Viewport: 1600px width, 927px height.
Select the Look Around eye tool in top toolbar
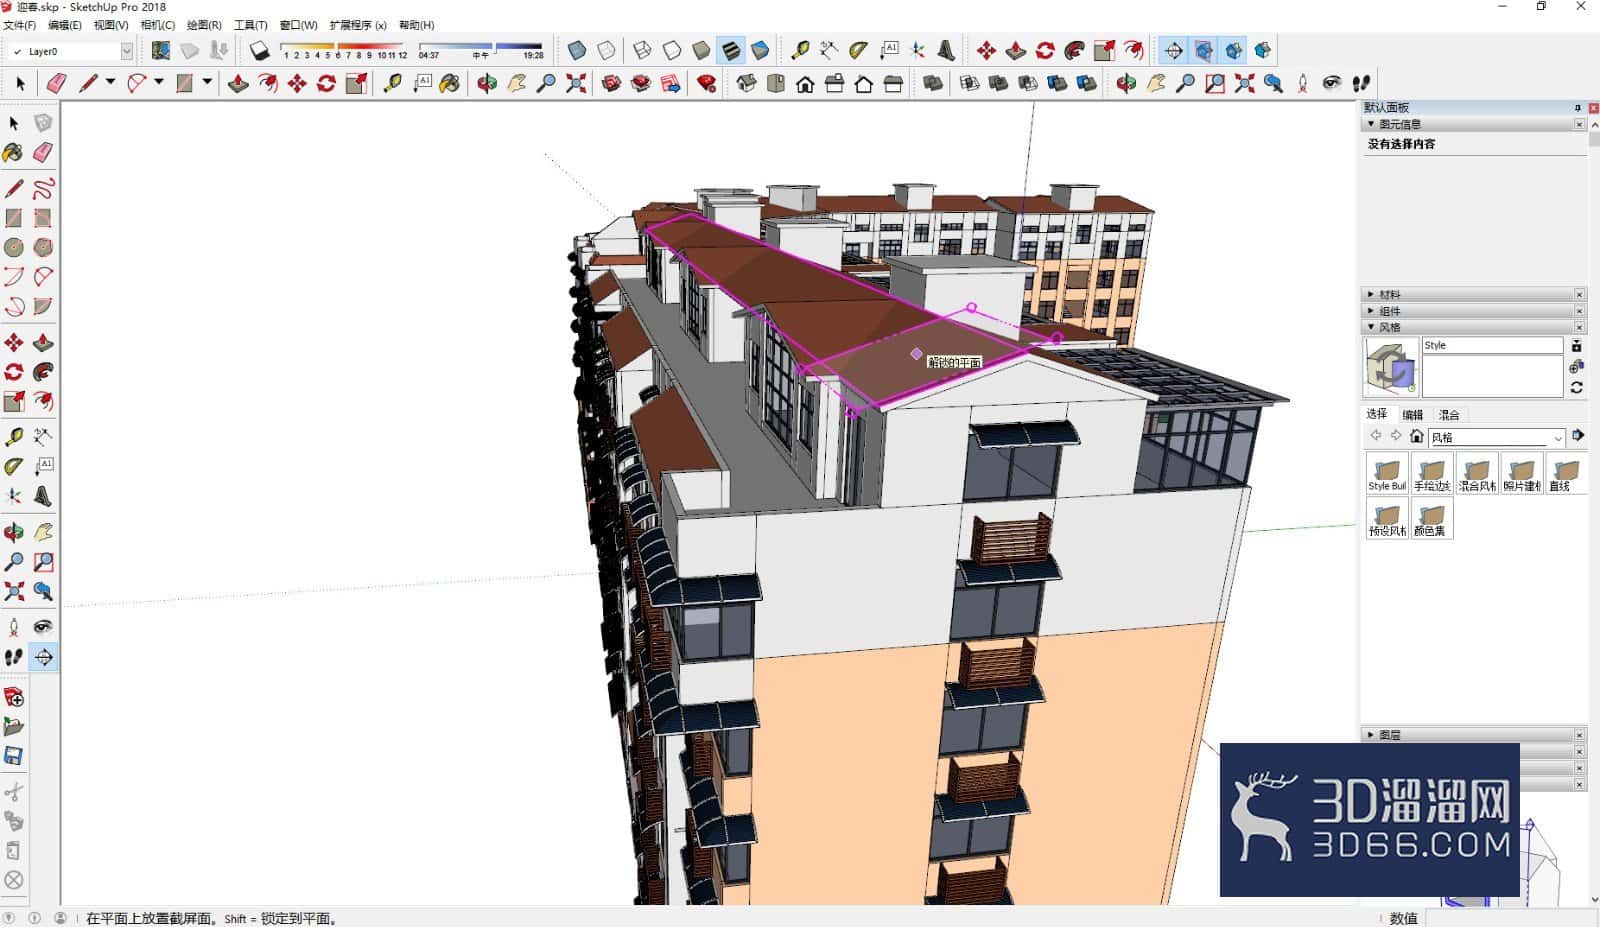tap(1332, 84)
